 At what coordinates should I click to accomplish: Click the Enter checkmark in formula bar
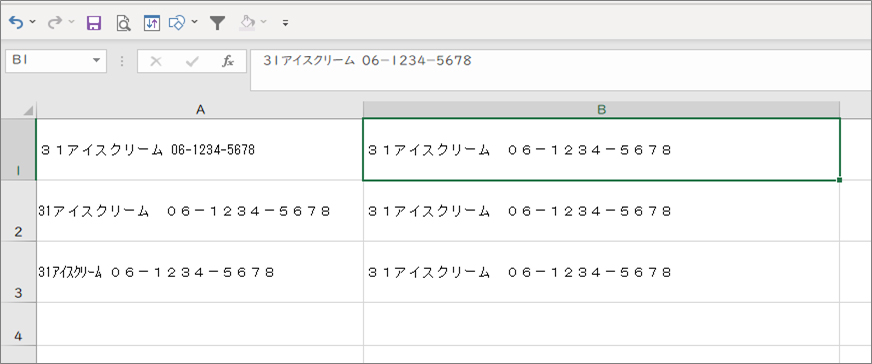pos(192,62)
